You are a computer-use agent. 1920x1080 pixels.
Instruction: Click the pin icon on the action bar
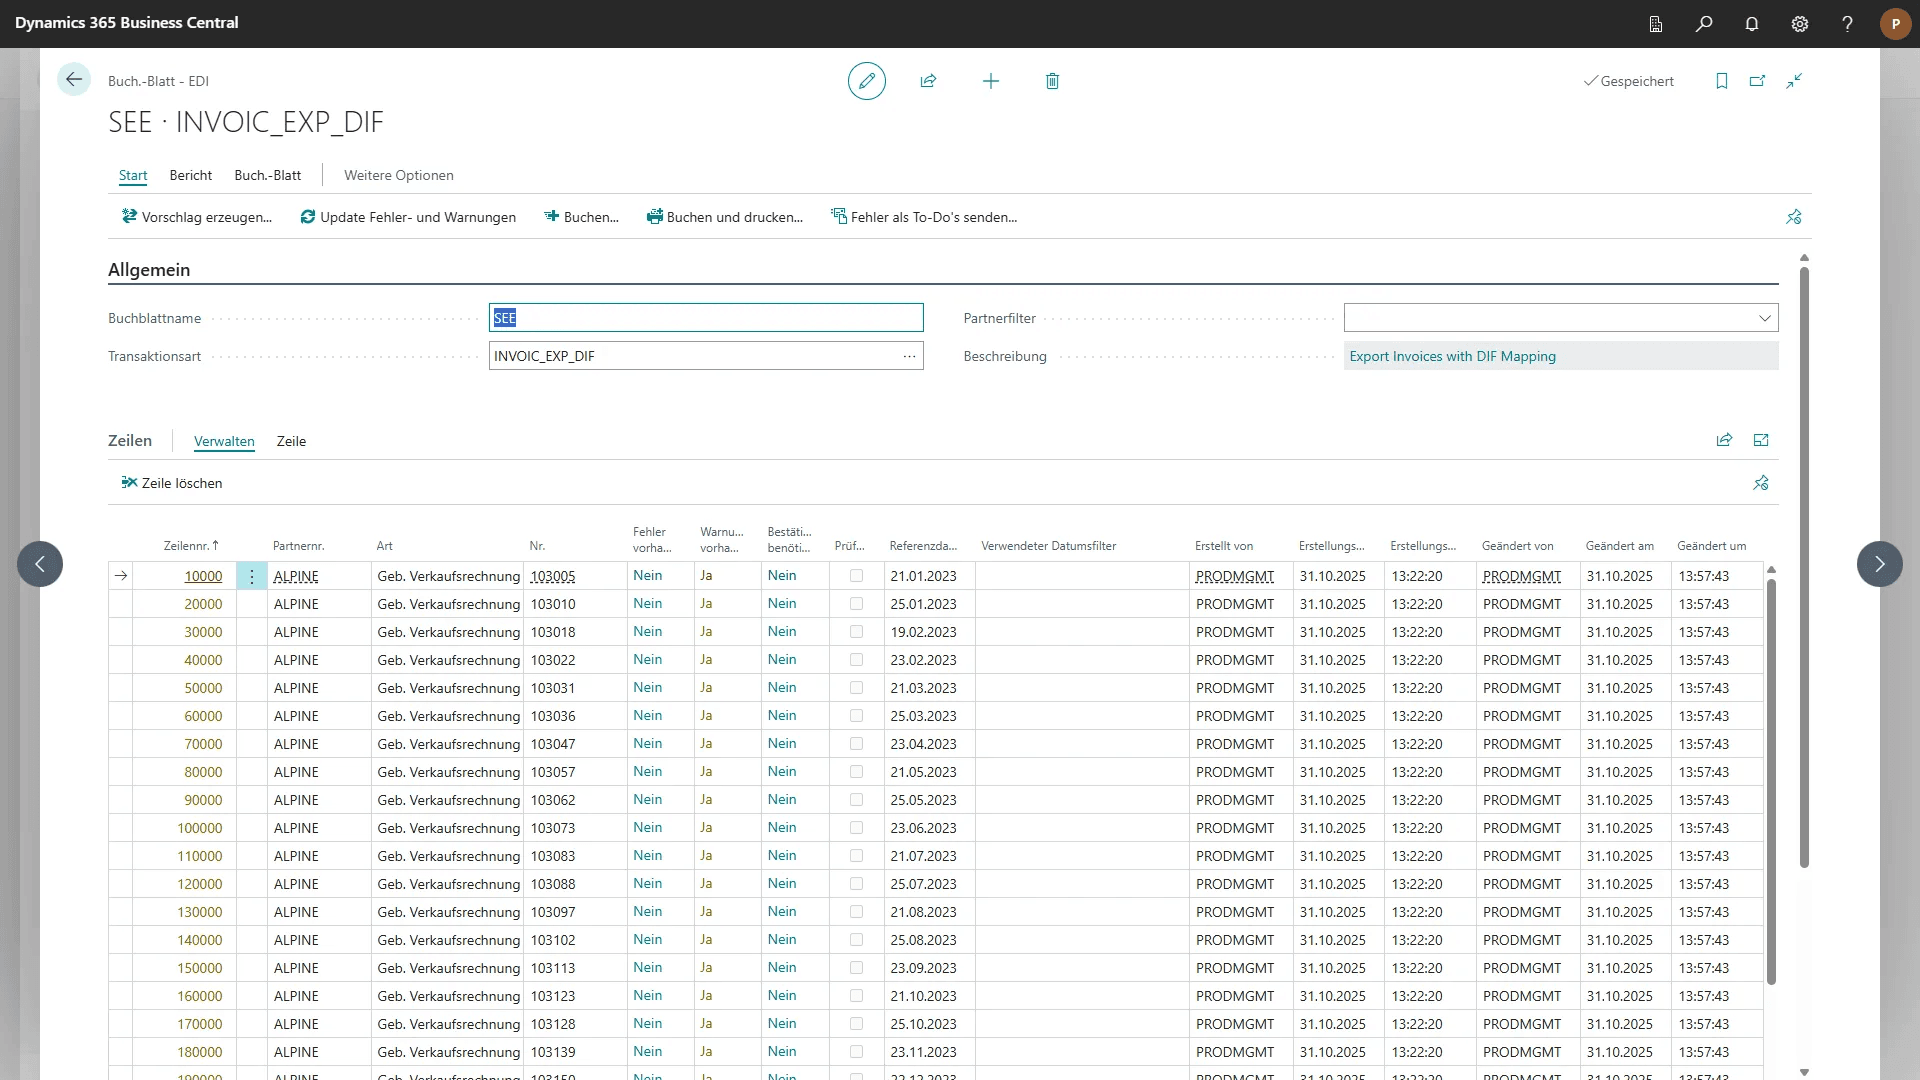pyautogui.click(x=1794, y=217)
